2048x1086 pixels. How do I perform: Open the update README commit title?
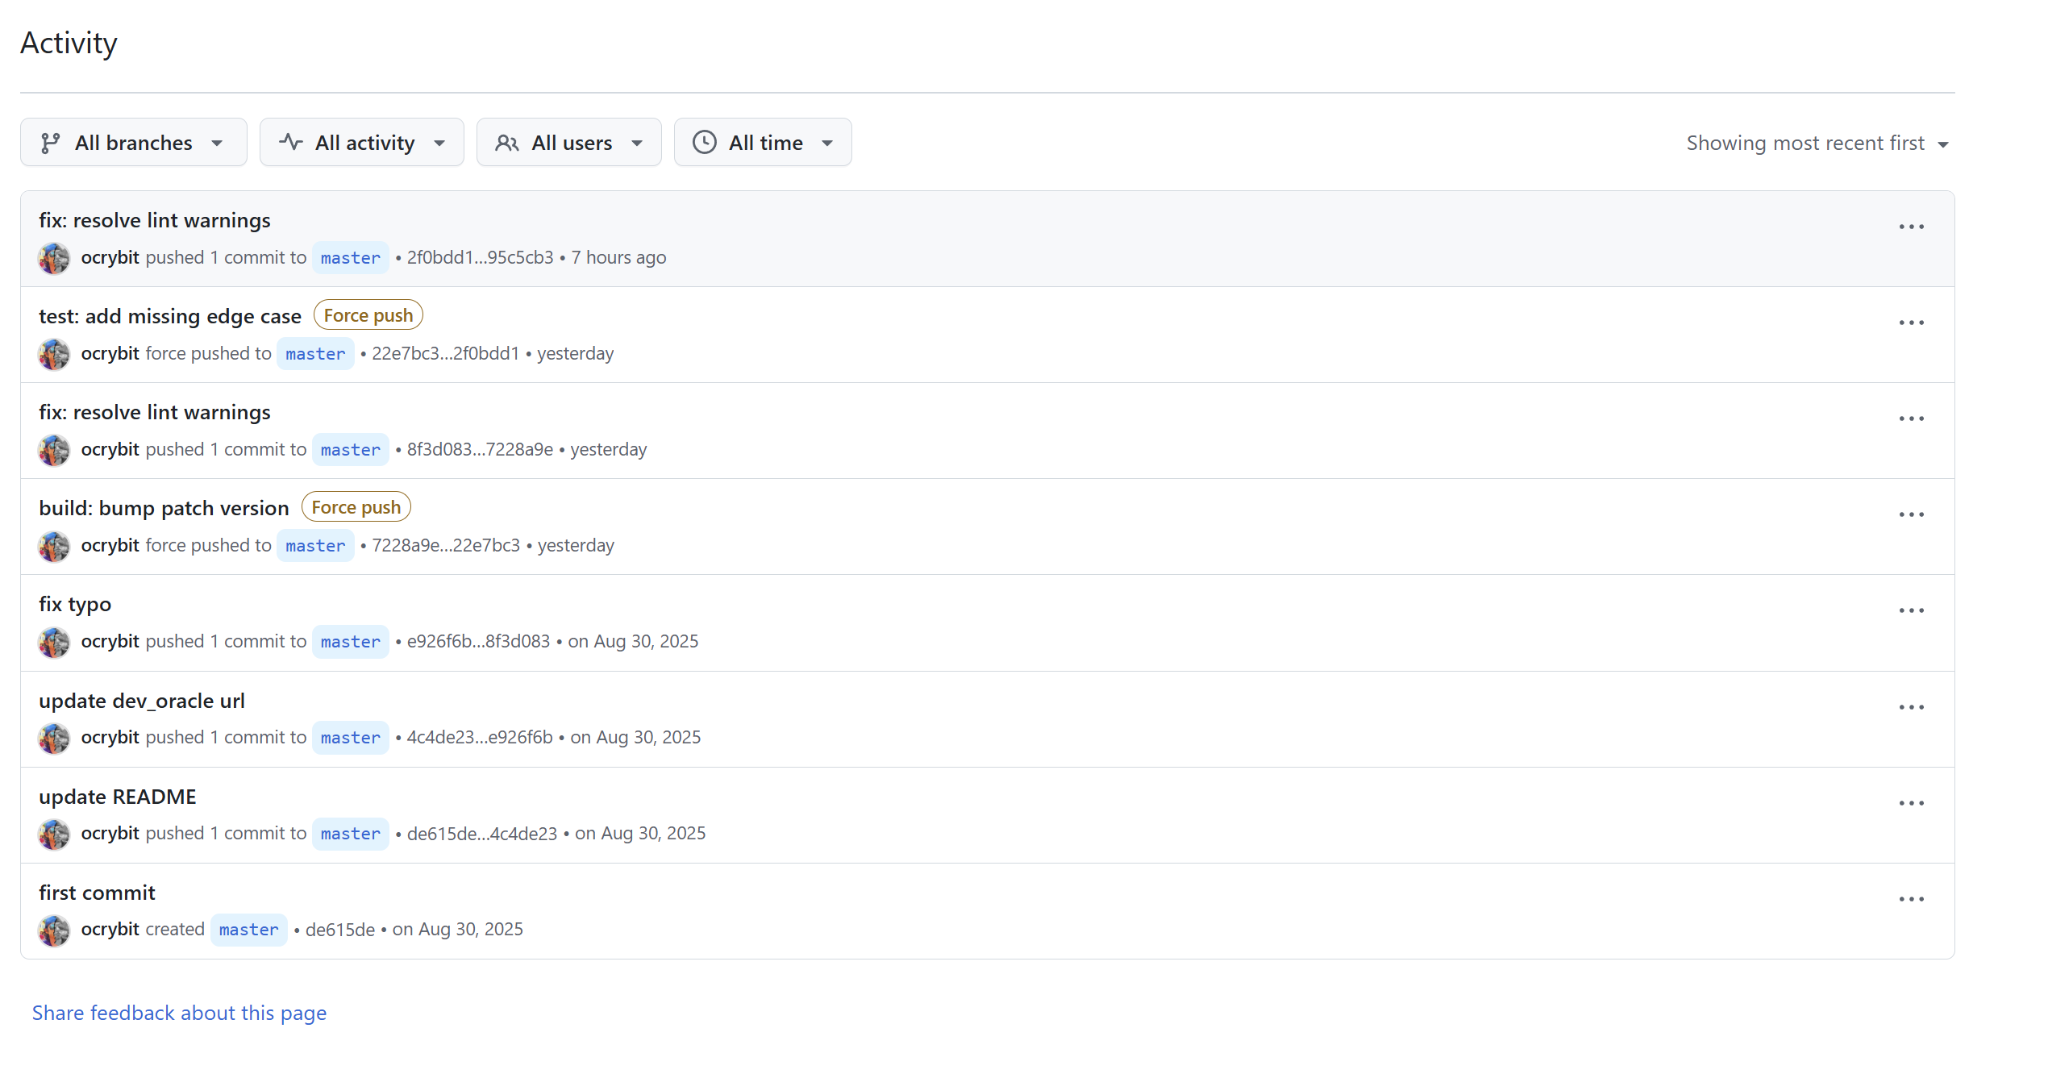coord(118,797)
